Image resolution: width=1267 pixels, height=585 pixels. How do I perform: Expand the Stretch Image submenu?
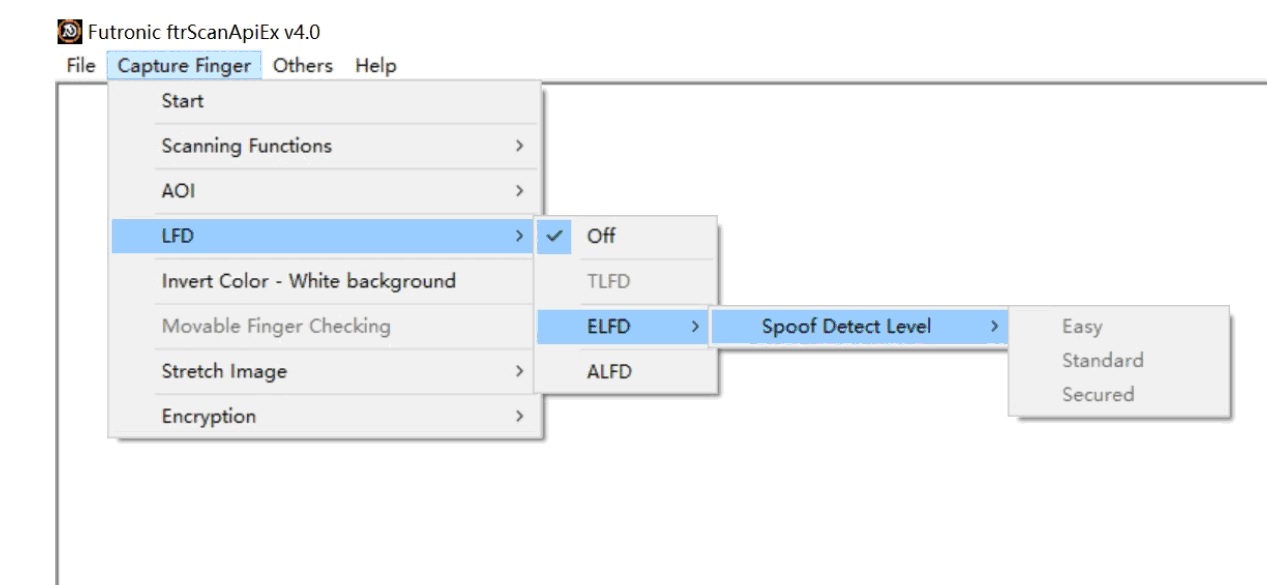tap(325, 371)
